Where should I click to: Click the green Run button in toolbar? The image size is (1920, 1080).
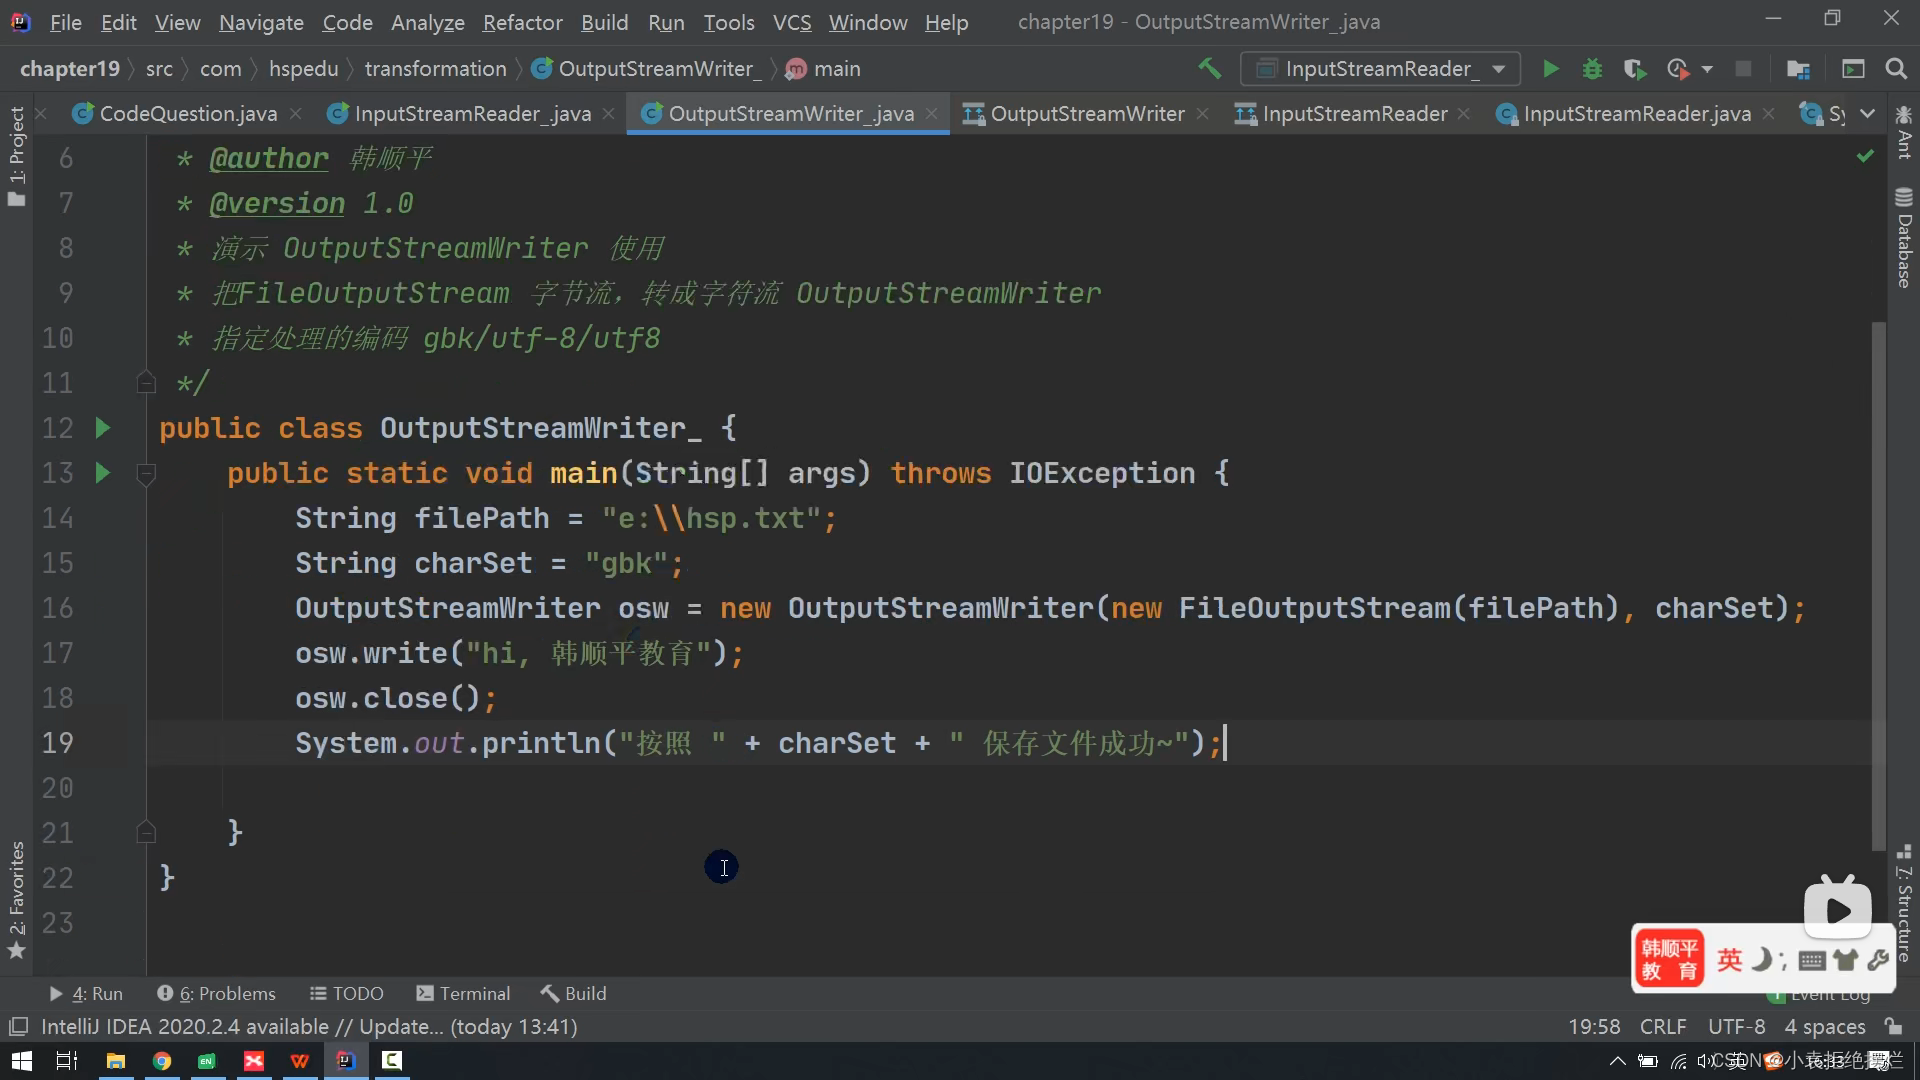click(x=1550, y=69)
